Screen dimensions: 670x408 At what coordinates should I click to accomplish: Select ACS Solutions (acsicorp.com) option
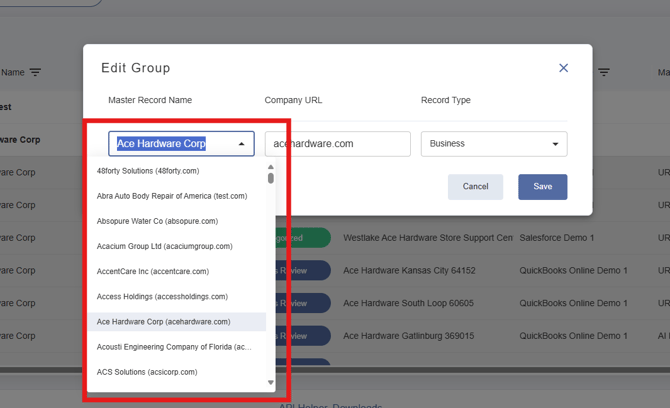tap(176, 372)
